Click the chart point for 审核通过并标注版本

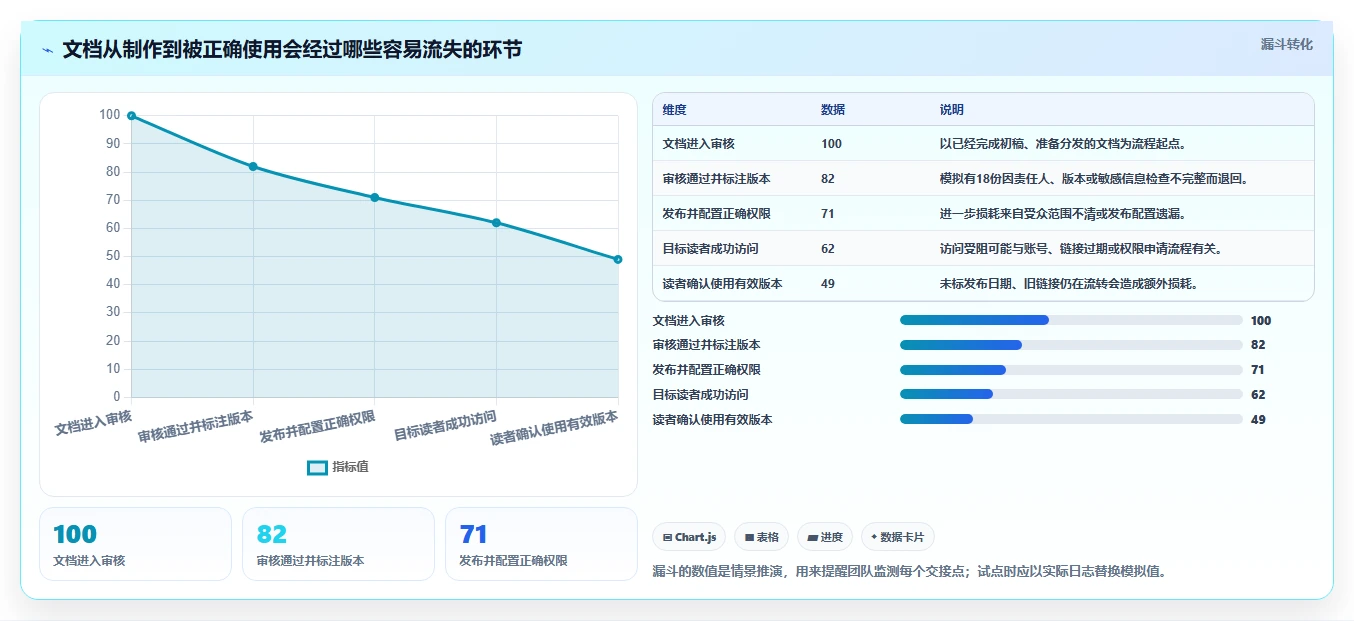coord(253,167)
